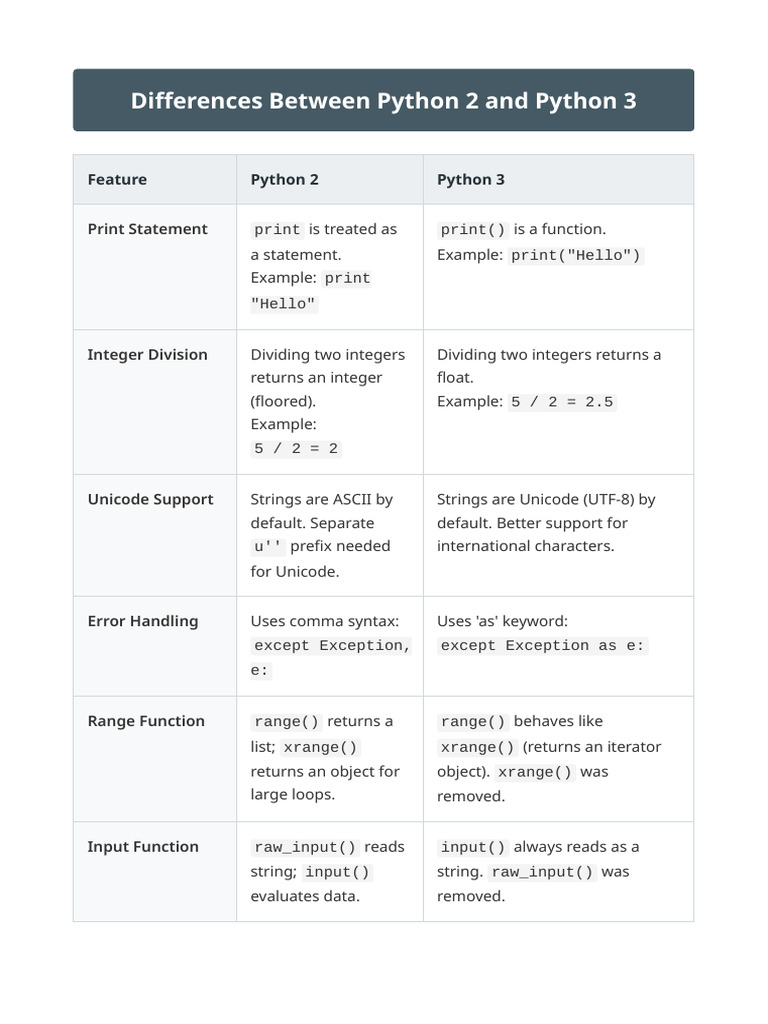Click the Range Function row label
Screen dimensions: 768x1024
point(146,721)
